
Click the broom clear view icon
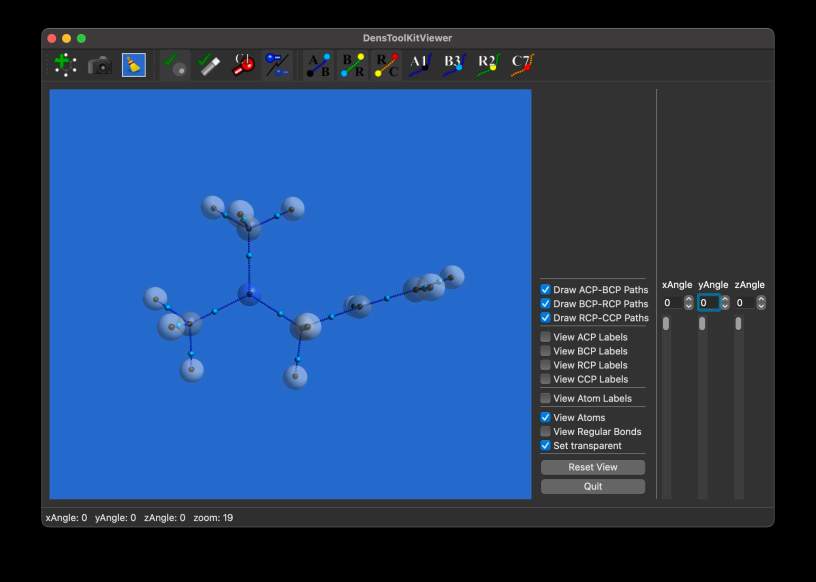[133, 65]
